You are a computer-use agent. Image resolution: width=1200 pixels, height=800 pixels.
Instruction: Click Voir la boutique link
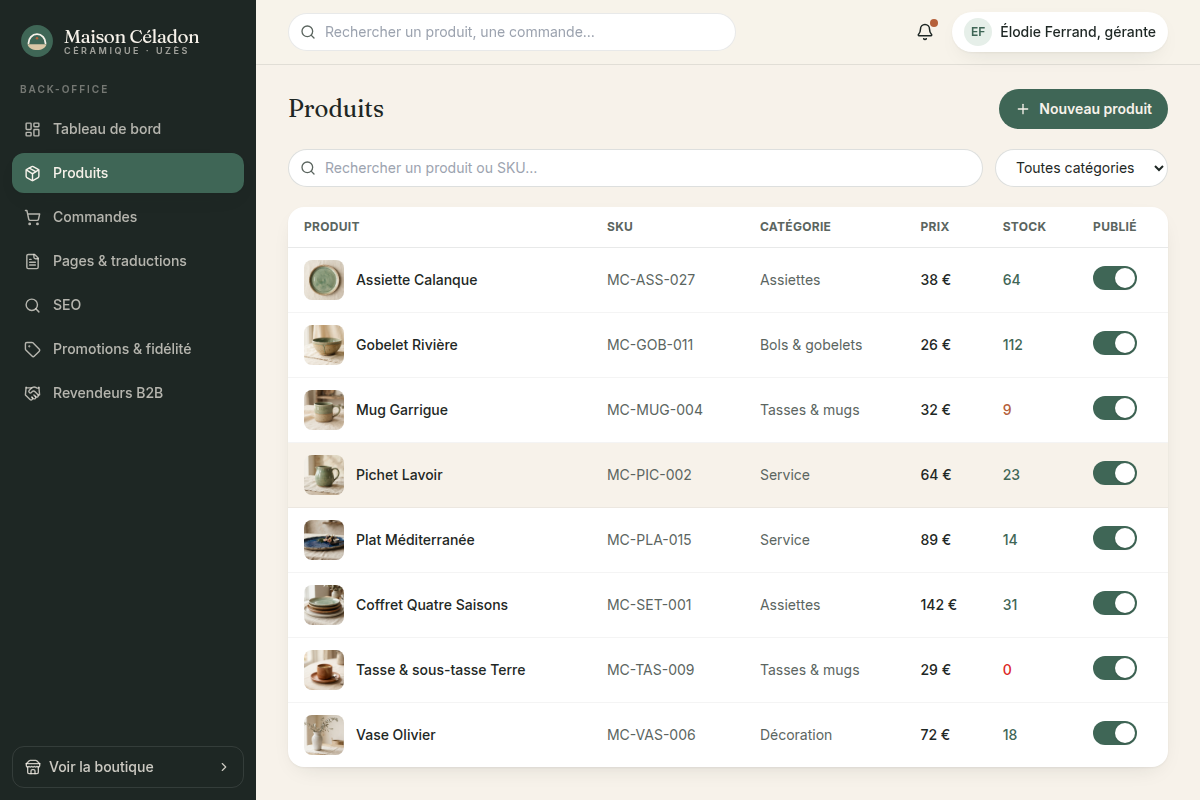click(128, 767)
